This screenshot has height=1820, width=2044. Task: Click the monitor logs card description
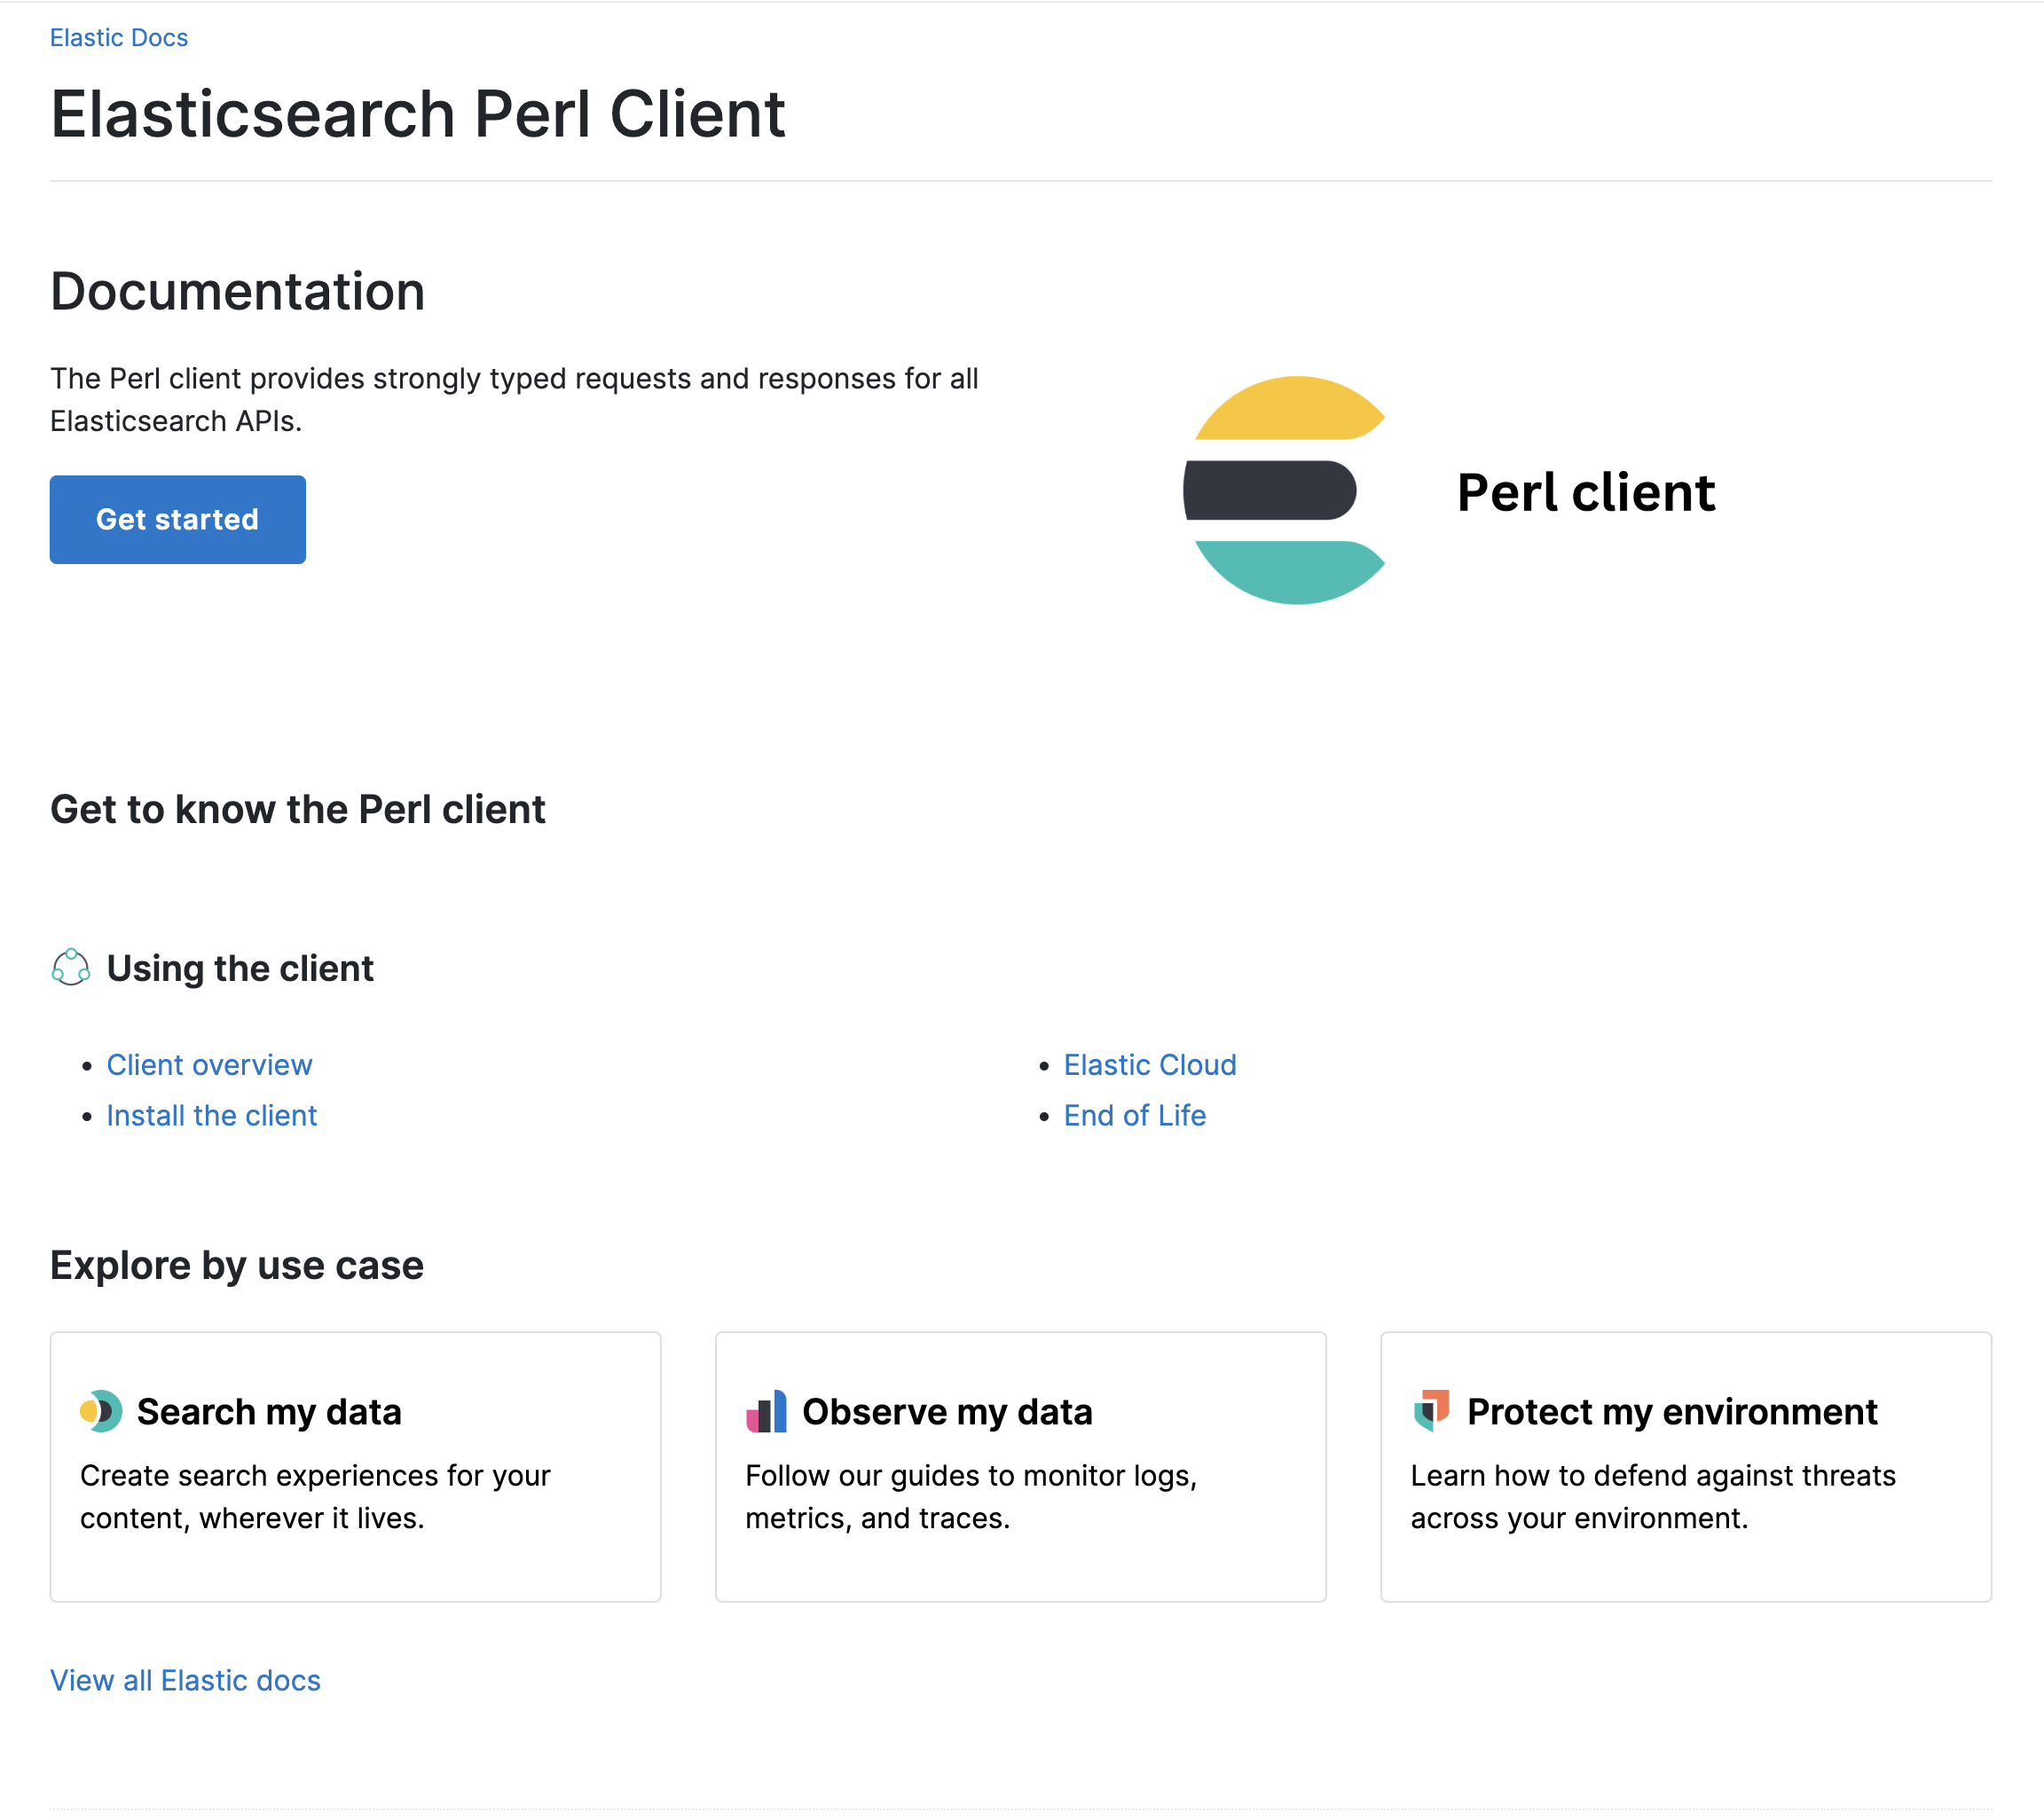(970, 1496)
